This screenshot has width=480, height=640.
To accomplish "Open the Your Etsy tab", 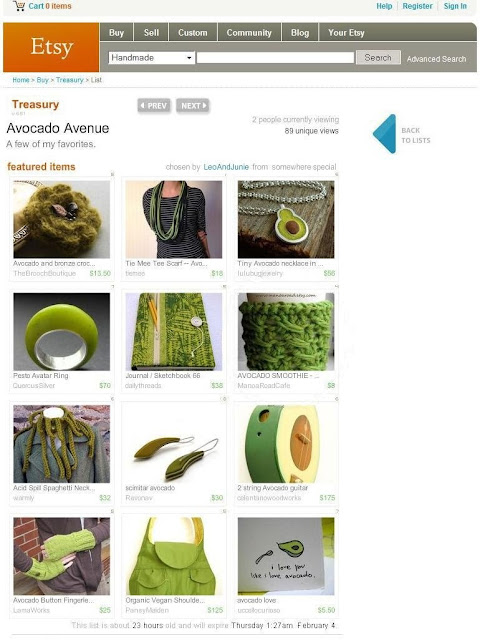I will click(x=346, y=33).
